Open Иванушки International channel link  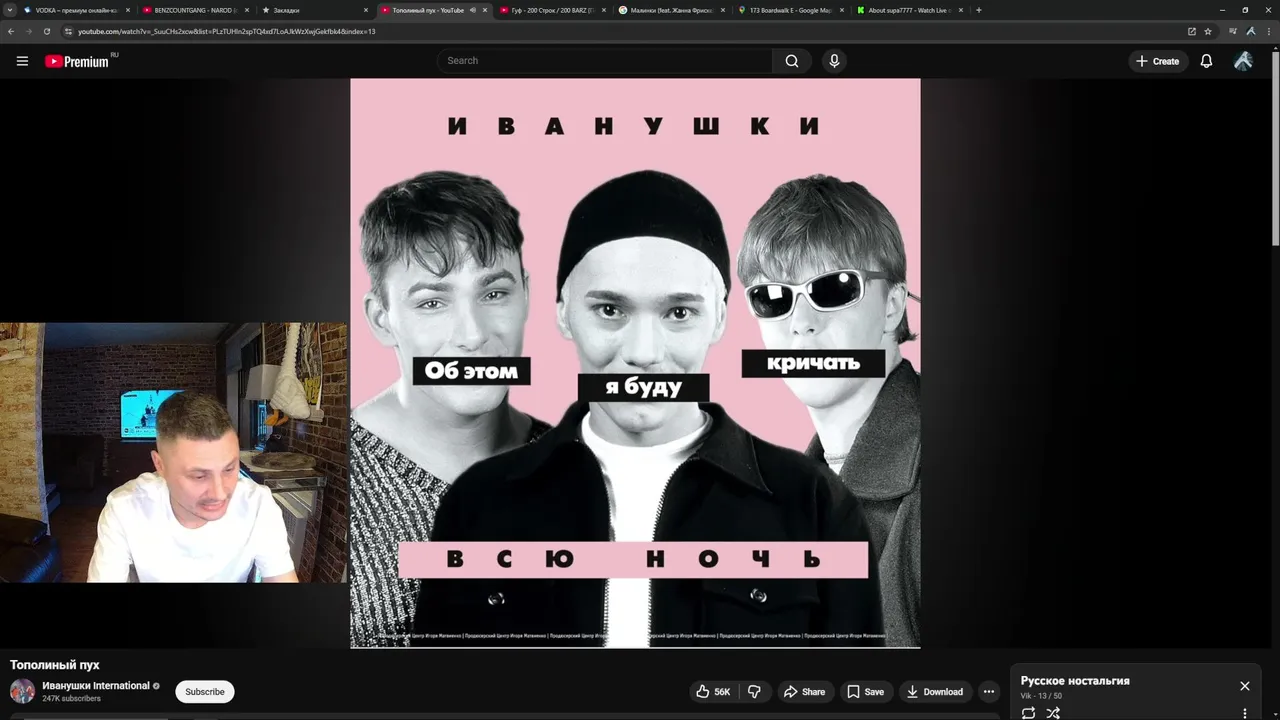(96, 686)
